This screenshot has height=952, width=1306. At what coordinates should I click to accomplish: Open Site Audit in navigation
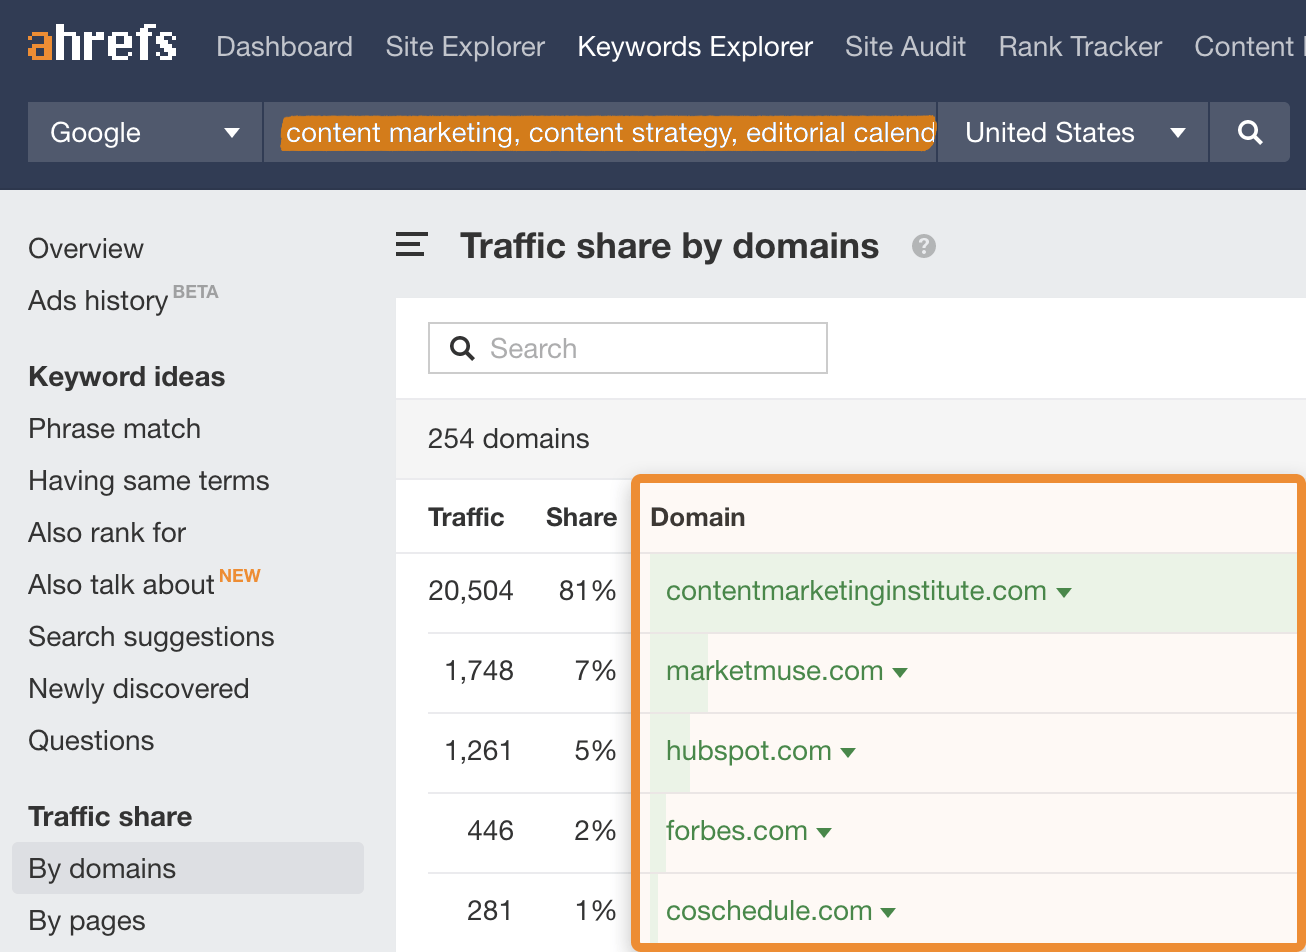coord(905,47)
